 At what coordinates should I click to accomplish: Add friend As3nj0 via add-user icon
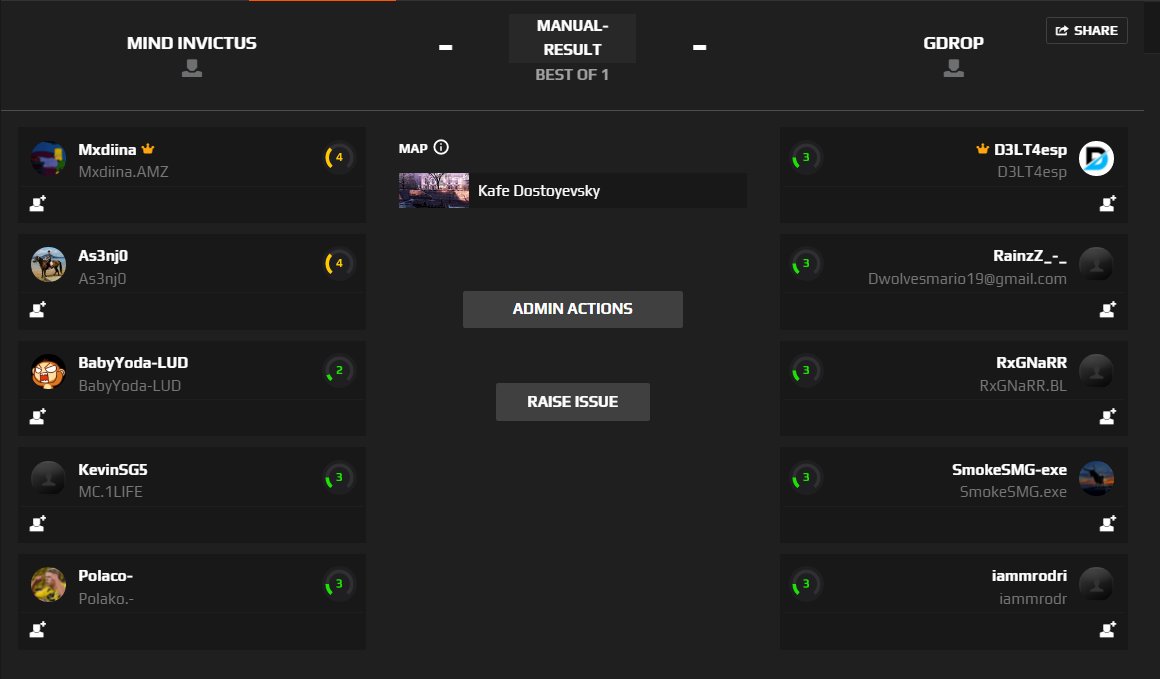(38, 310)
